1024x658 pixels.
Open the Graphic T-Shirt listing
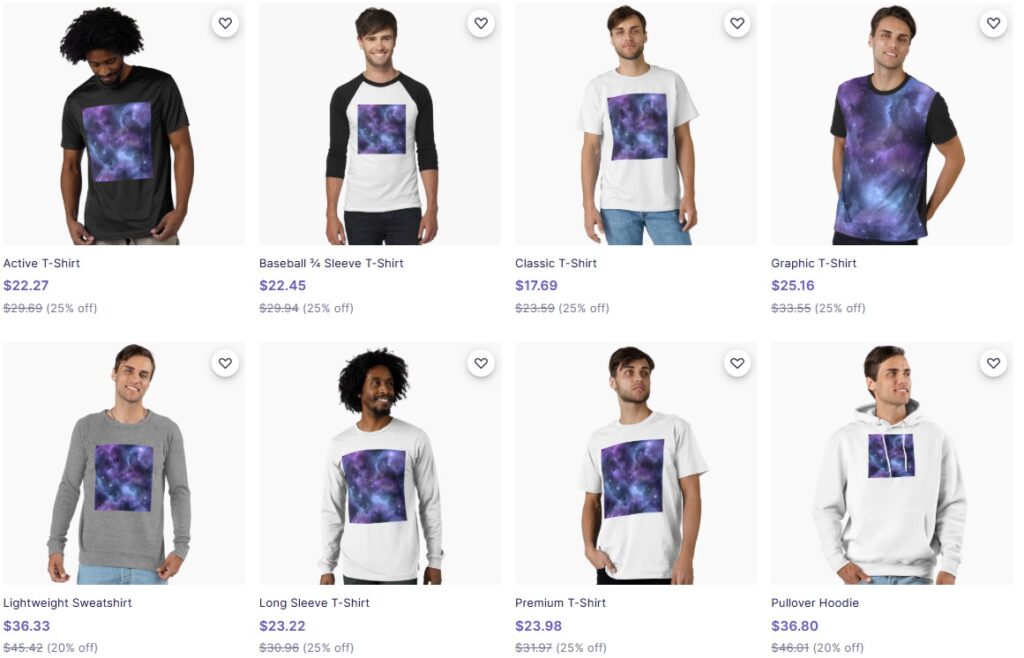coord(813,263)
